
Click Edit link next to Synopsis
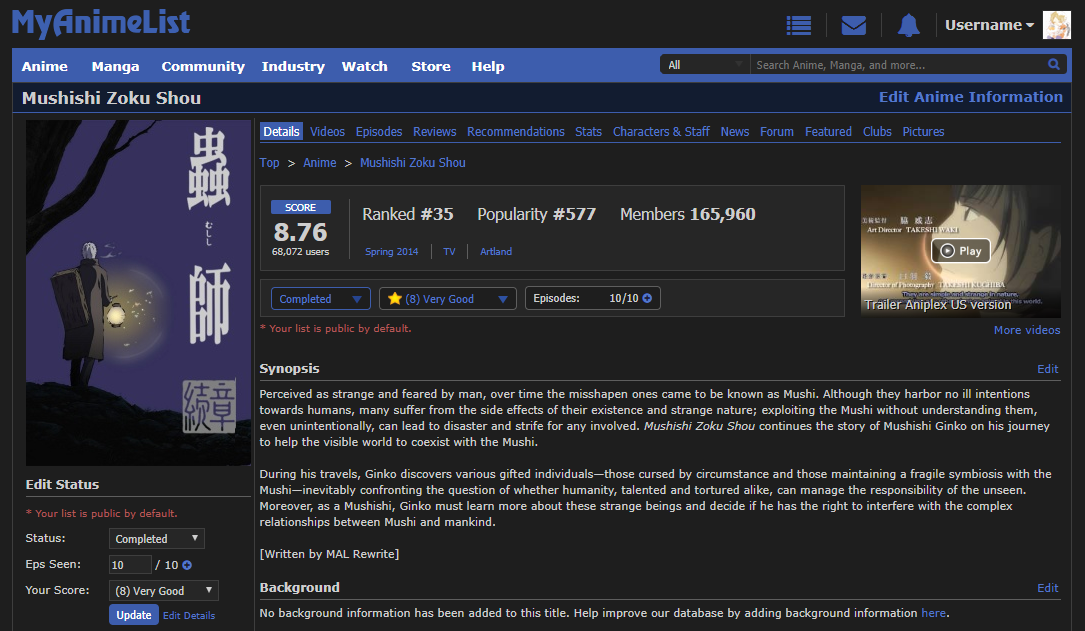coord(1048,369)
